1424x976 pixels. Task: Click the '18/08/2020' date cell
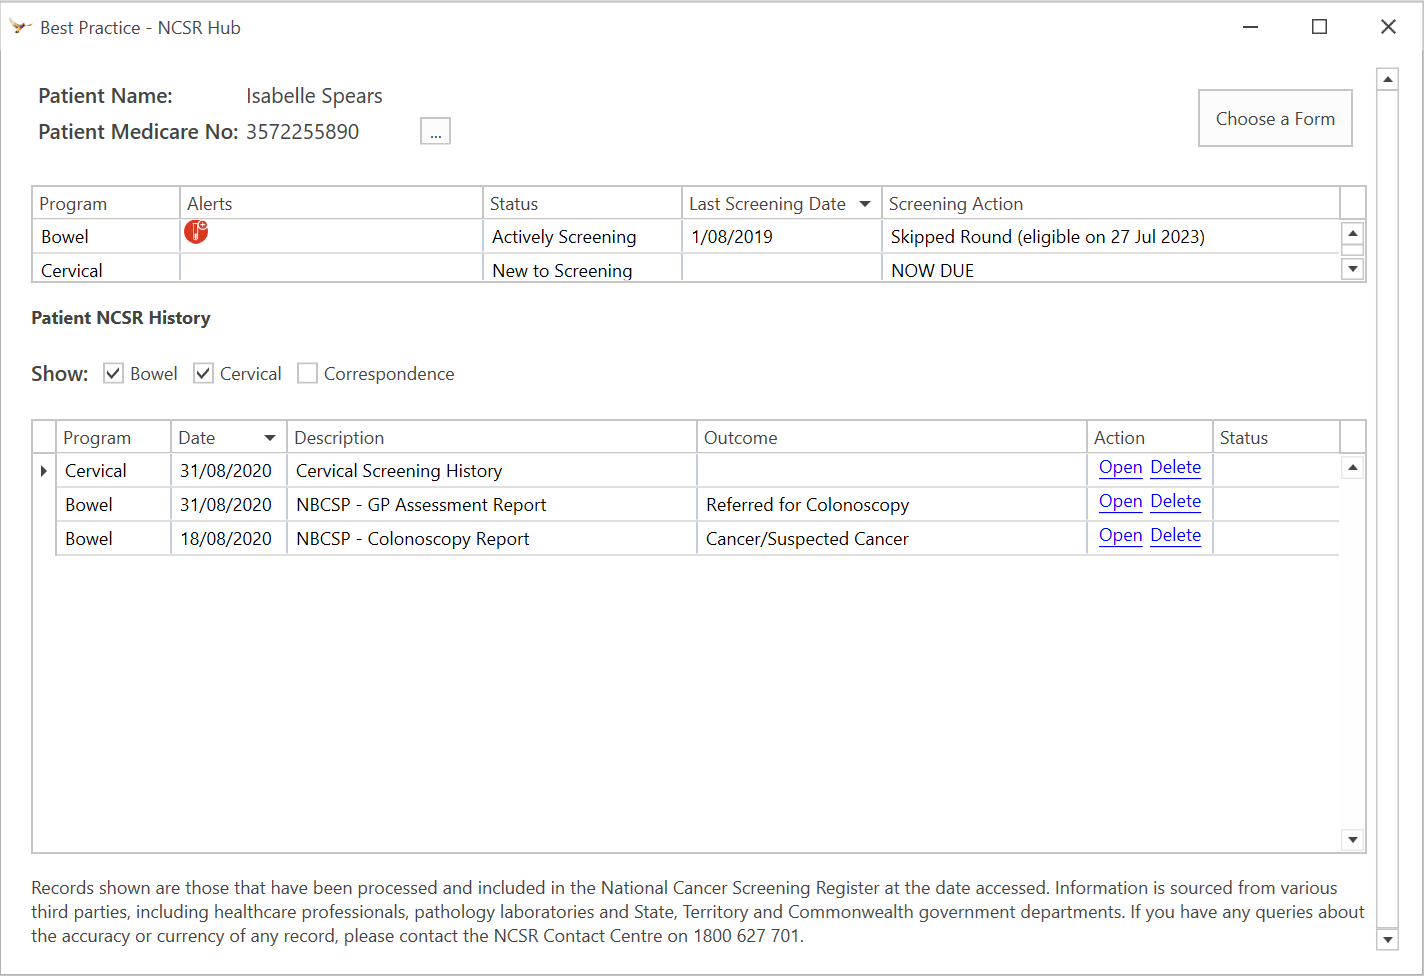point(229,539)
